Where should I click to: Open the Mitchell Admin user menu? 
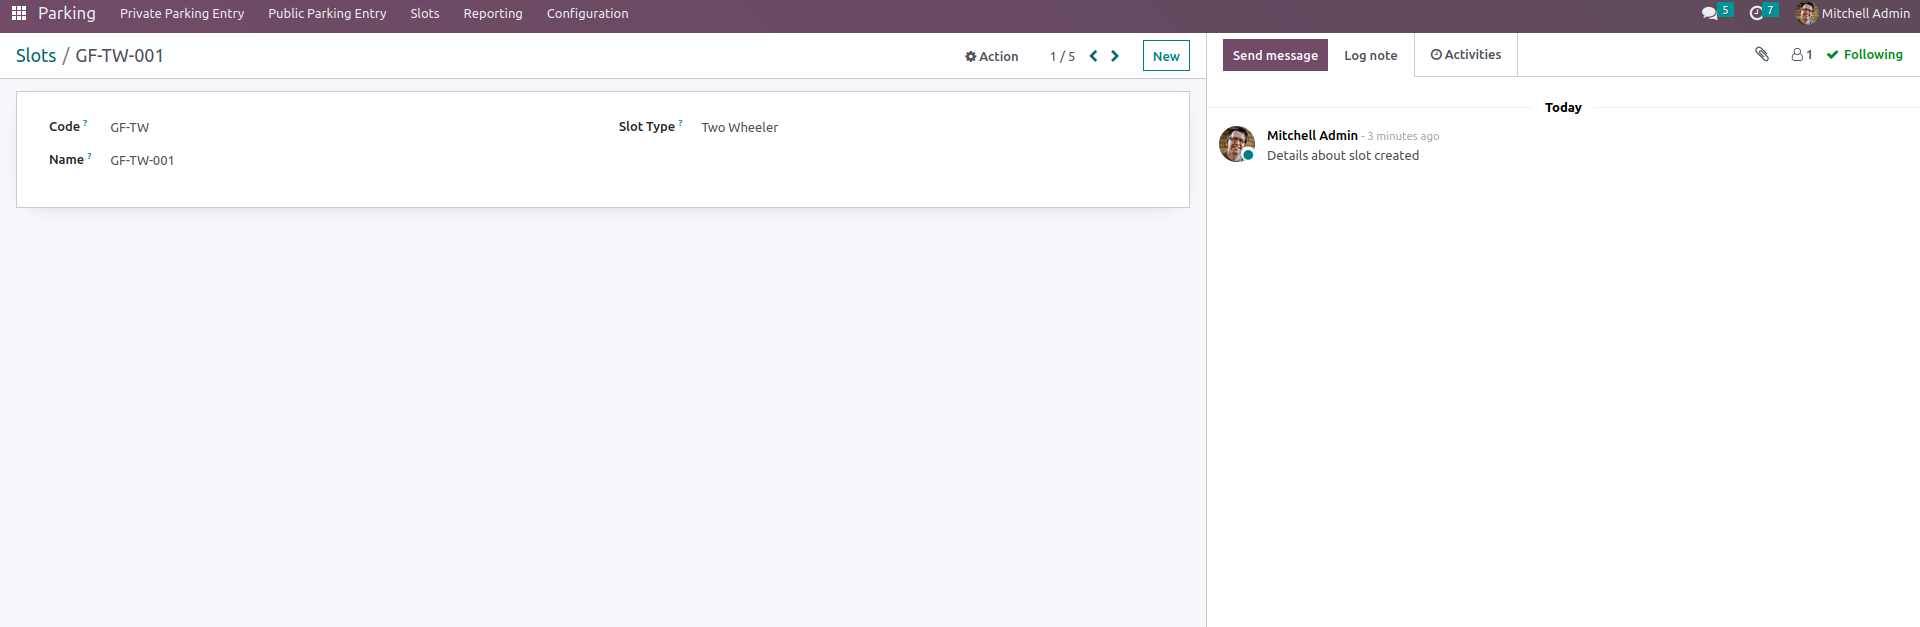[x=1853, y=13]
